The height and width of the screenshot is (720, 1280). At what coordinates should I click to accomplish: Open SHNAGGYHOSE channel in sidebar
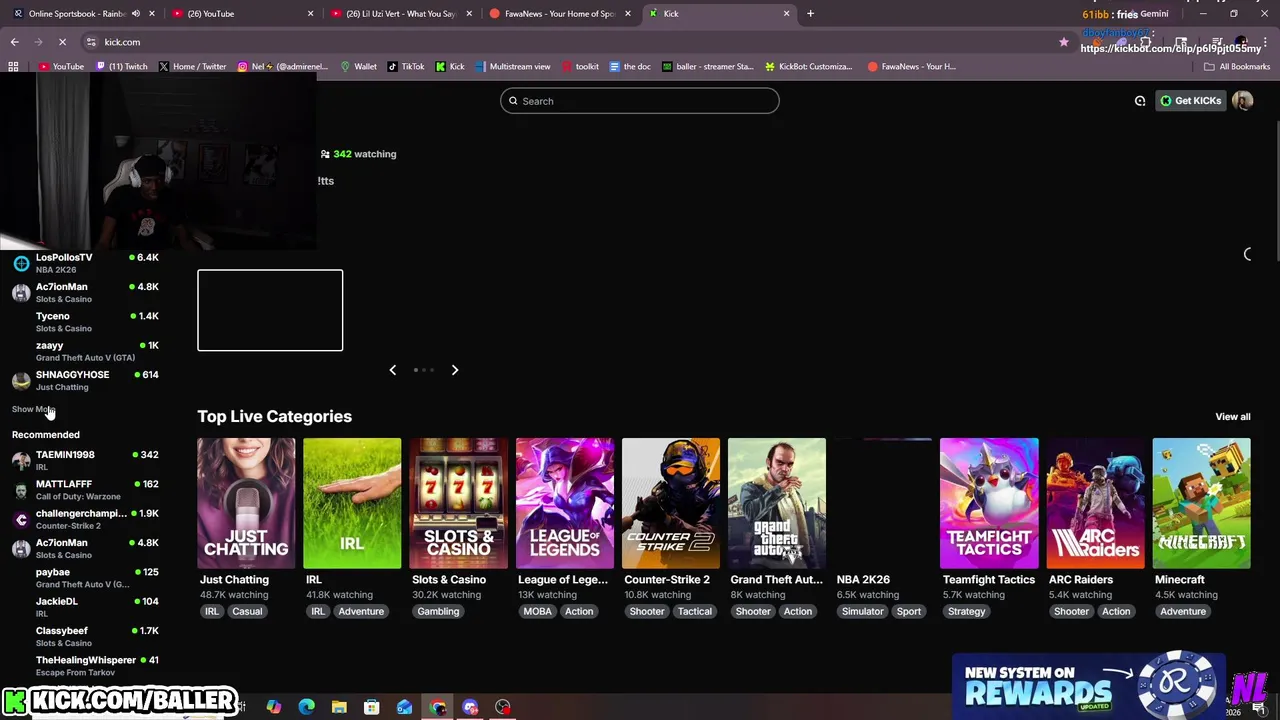[85, 380]
